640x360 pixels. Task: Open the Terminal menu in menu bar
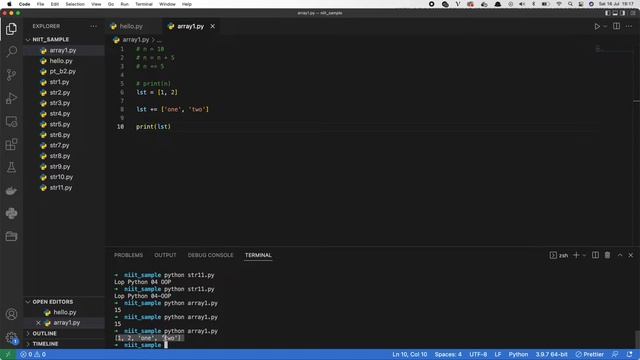click(144, 4)
